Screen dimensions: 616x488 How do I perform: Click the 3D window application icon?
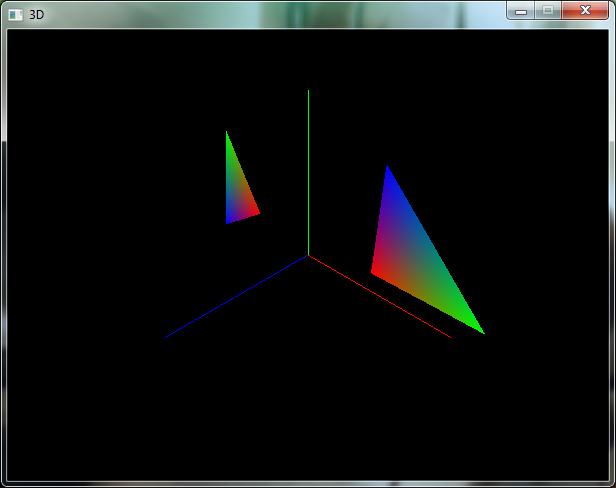pyautogui.click(x=16, y=14)
